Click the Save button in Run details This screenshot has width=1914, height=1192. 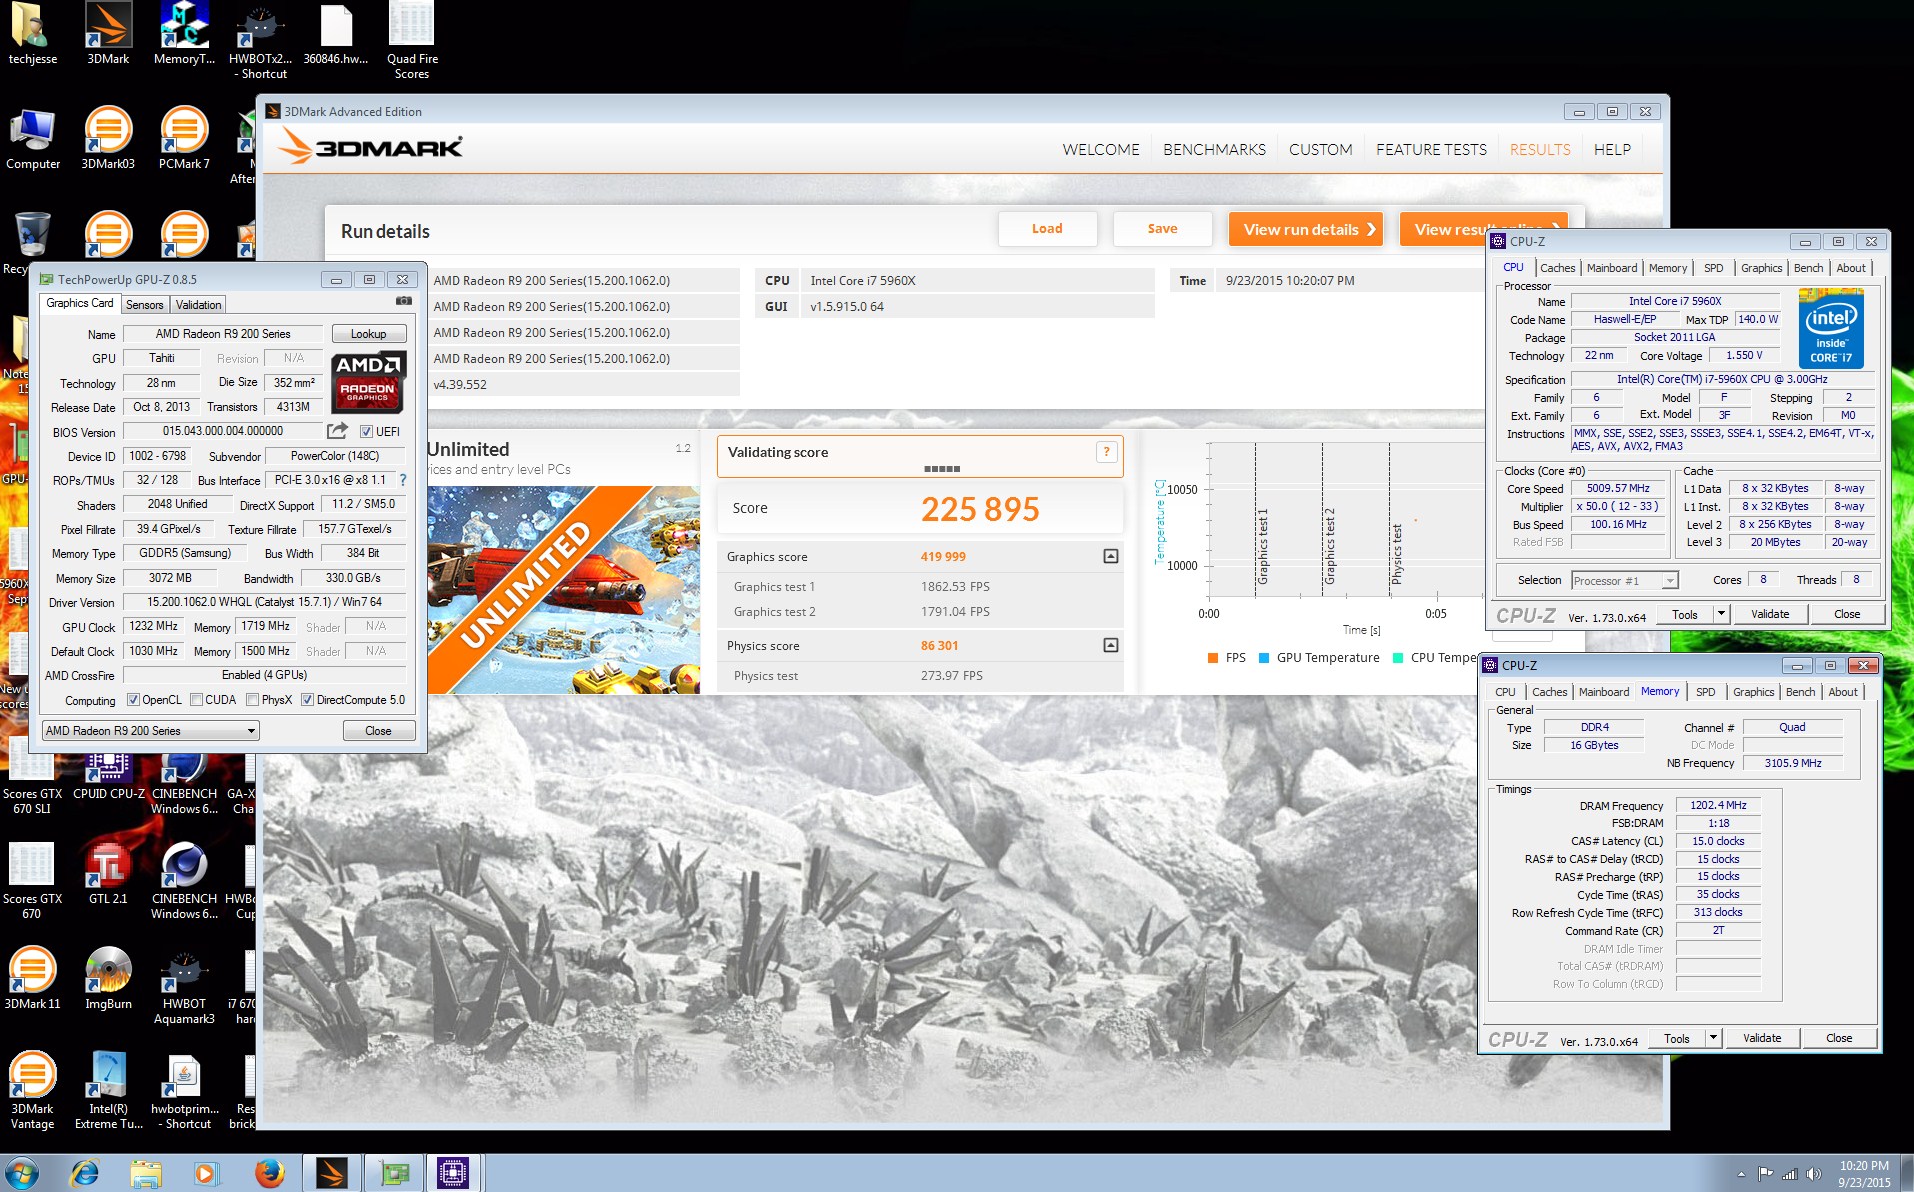click(1162, 229)
